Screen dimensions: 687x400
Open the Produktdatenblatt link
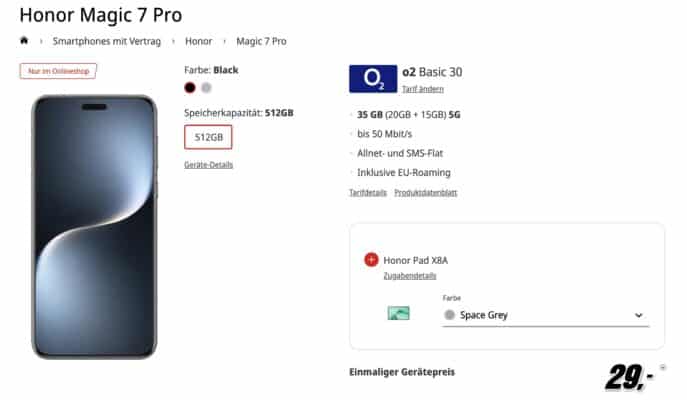425,192
